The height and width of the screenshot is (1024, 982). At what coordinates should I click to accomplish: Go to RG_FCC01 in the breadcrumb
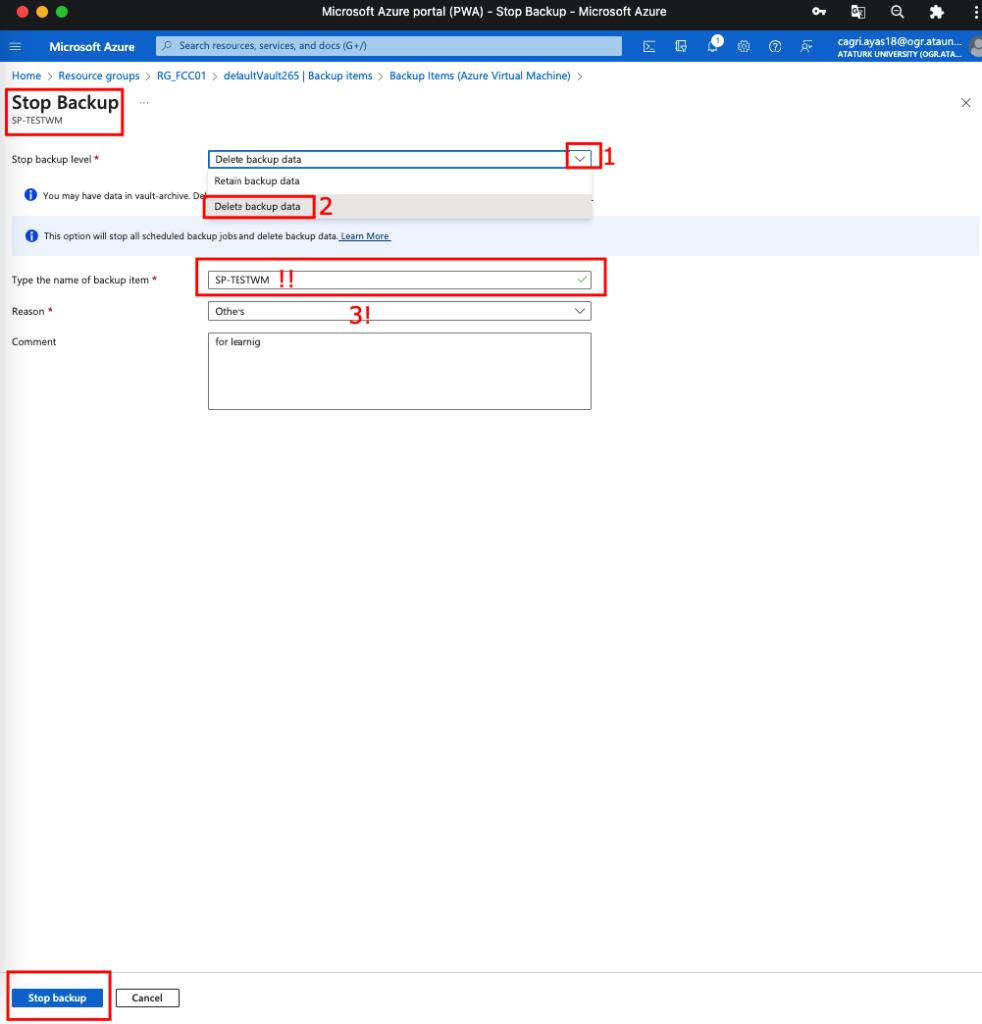(x=181, y=76)
